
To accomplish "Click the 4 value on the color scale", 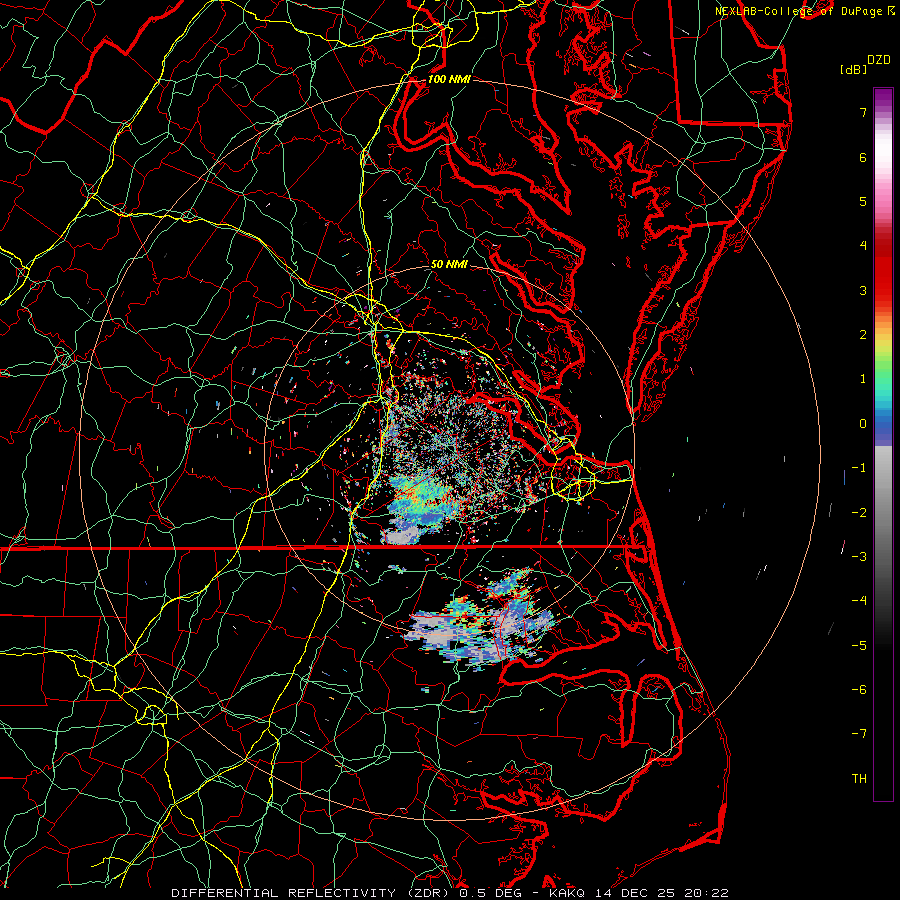I will [x=863, y=246].
